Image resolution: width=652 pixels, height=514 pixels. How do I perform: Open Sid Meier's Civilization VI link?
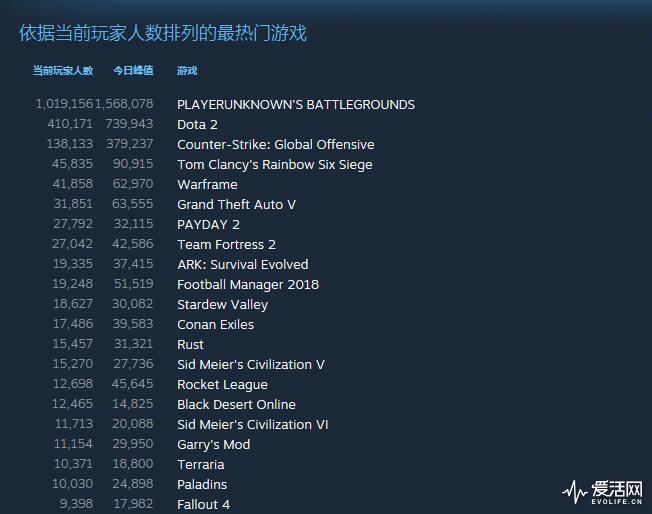click(252, 425)
